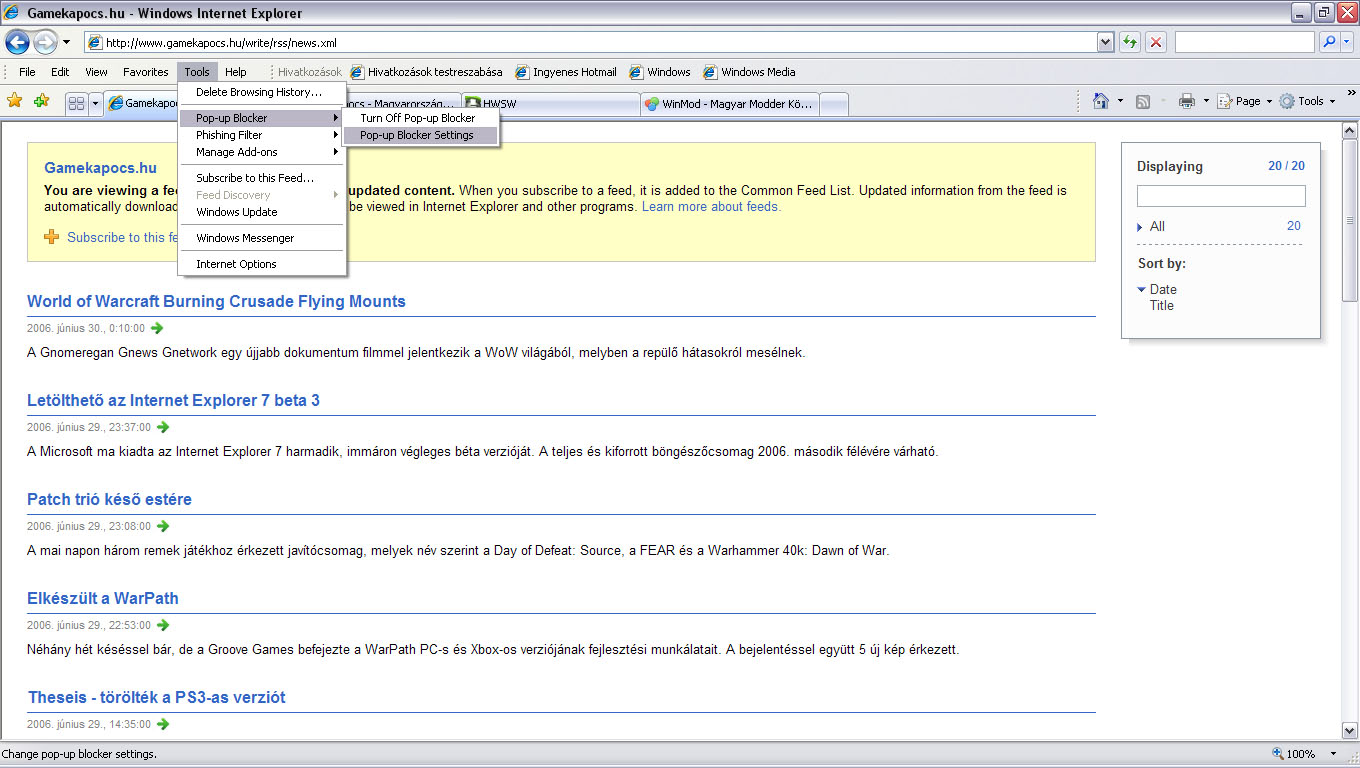The image size is (1360, 768).
Task: Click the red X Stop button
Action: [1156, 42]
